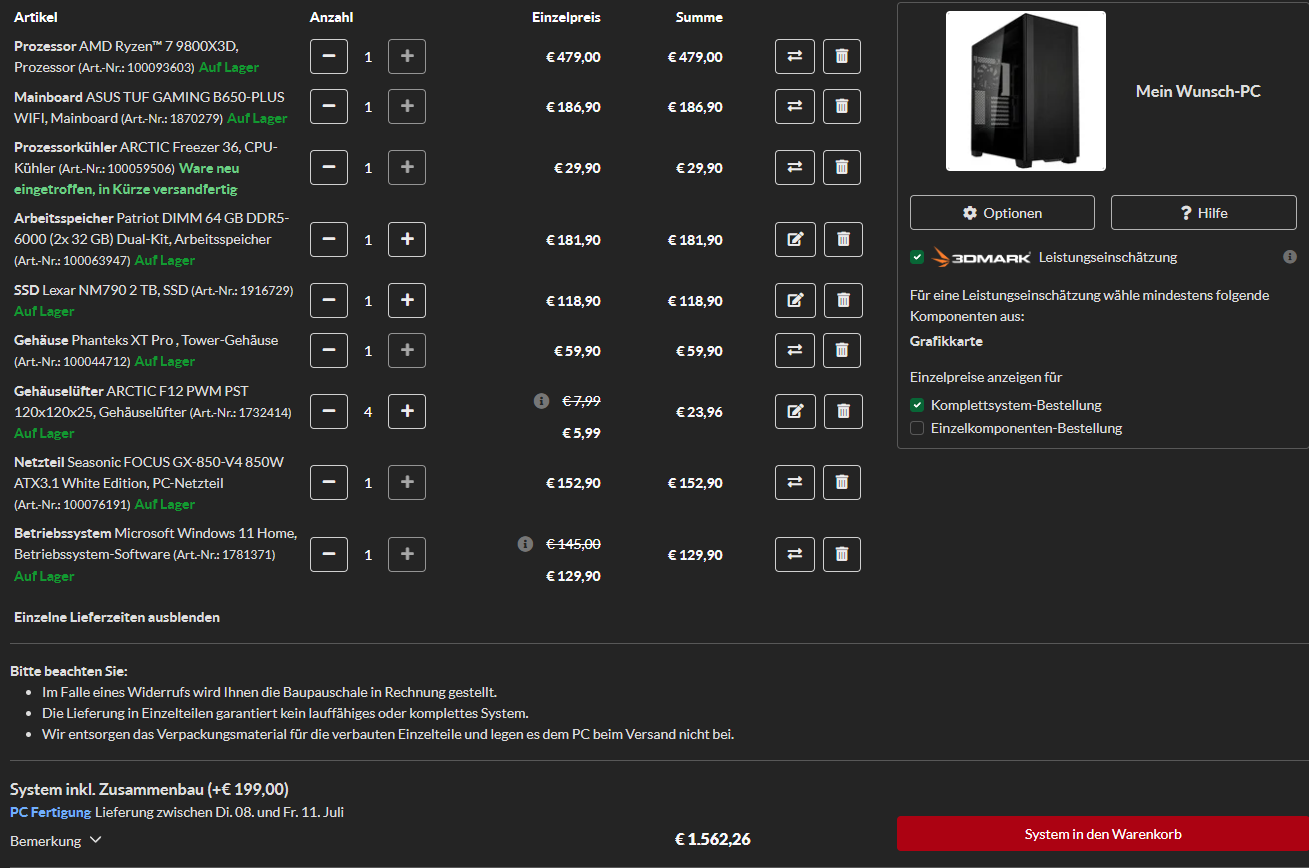Decrease quantity of the Phanteks XT Pro case
1309x868 pixels.
(x=329, y=350)
